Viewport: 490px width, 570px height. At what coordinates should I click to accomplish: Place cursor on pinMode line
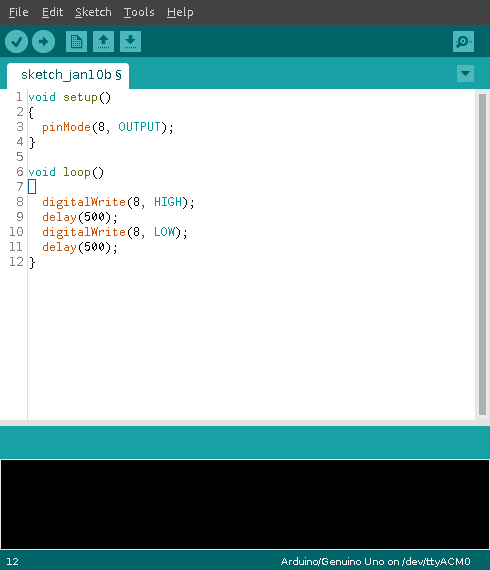[x=108, y=127]
